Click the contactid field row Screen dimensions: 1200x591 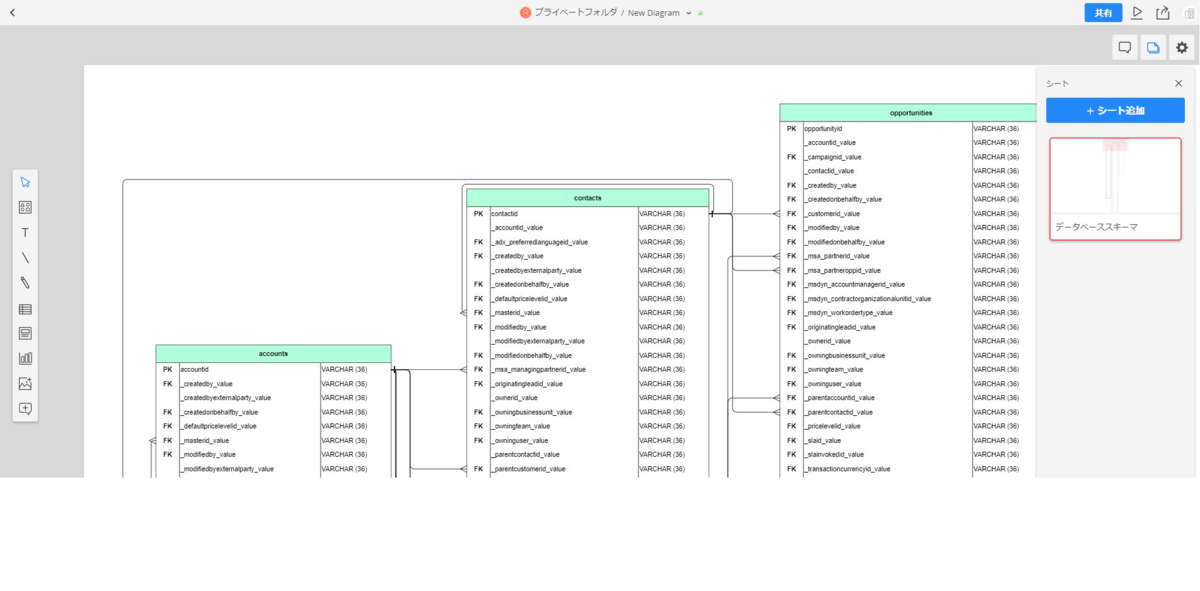point(588,214)
